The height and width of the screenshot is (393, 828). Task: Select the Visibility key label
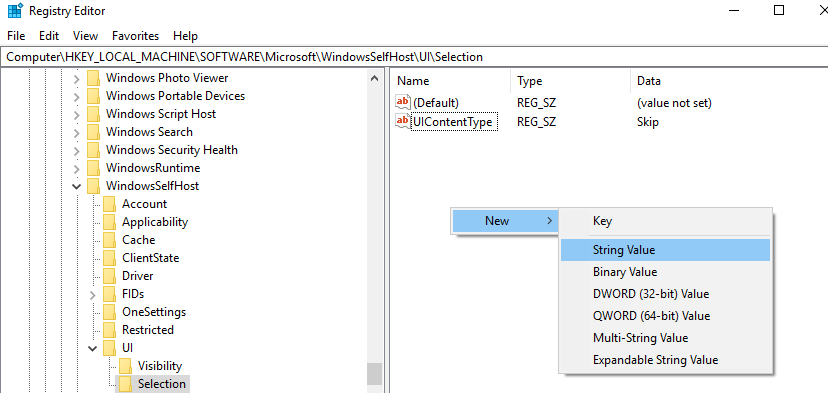click(x=159, y=366)
